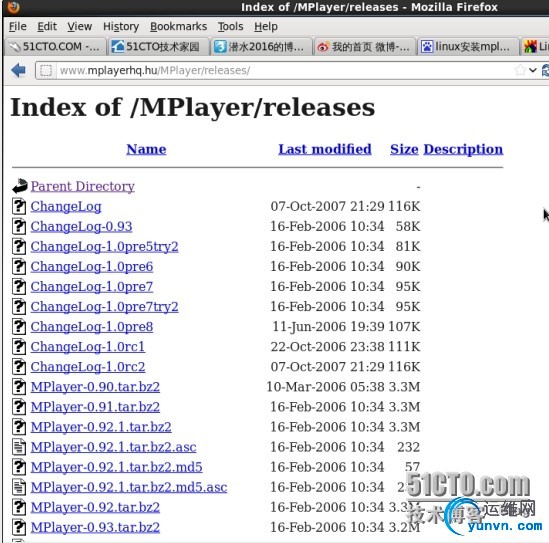Download MPlayer-0.91.tar.bz2
Viewport: 549px width, 543px height.
[x=95, y=406]
